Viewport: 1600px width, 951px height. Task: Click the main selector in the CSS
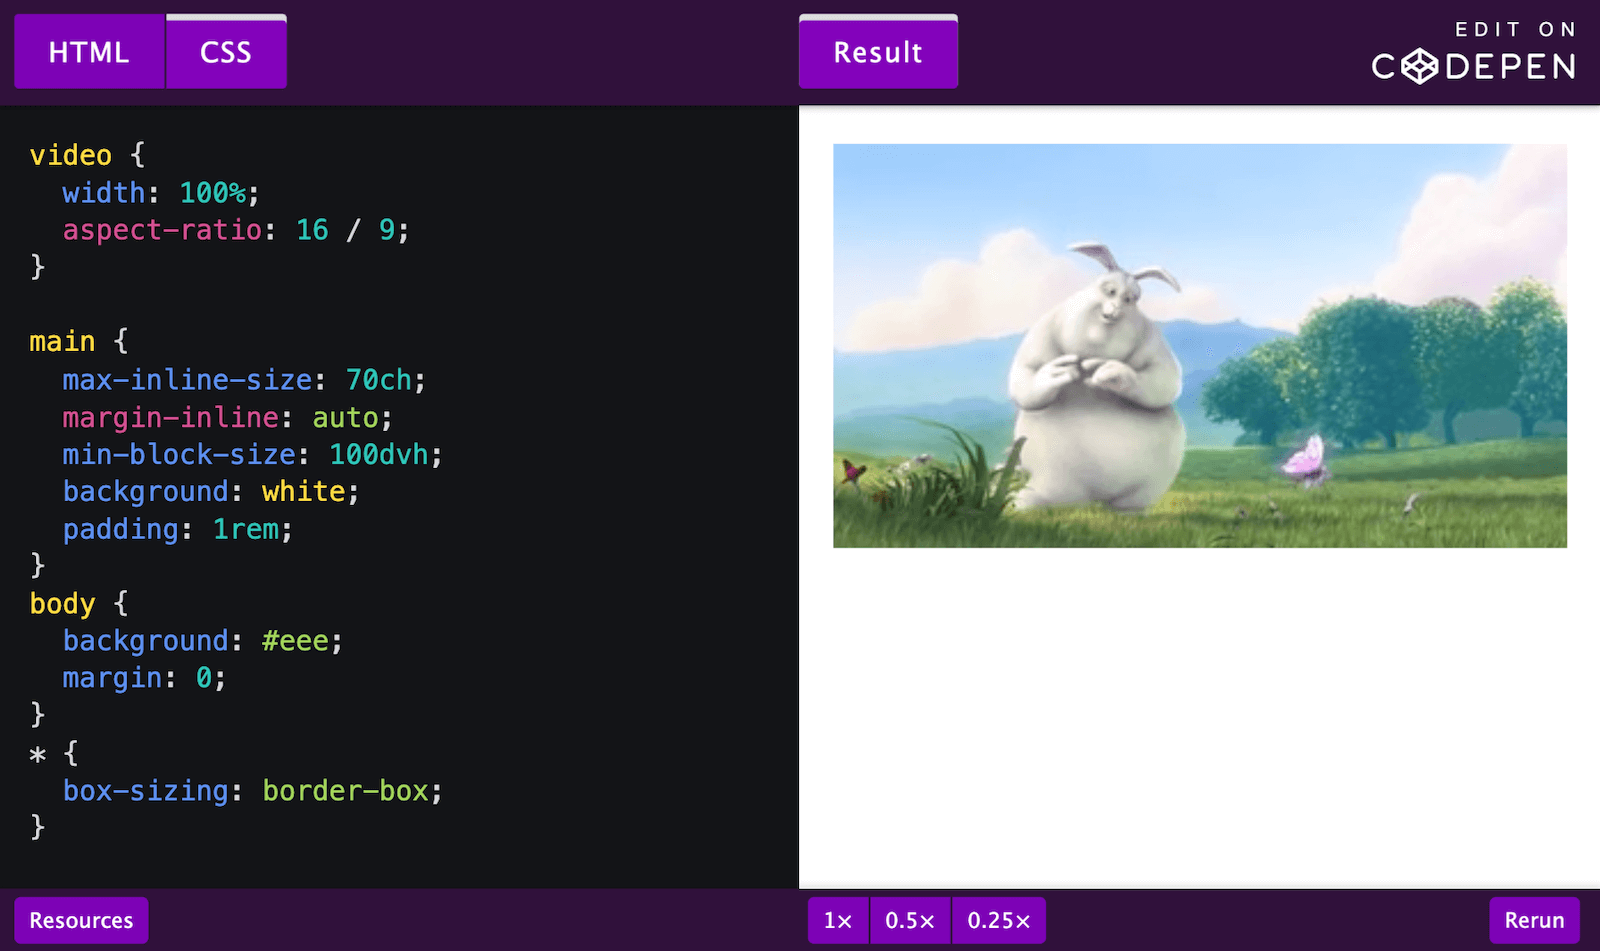[x=61, y=341]
